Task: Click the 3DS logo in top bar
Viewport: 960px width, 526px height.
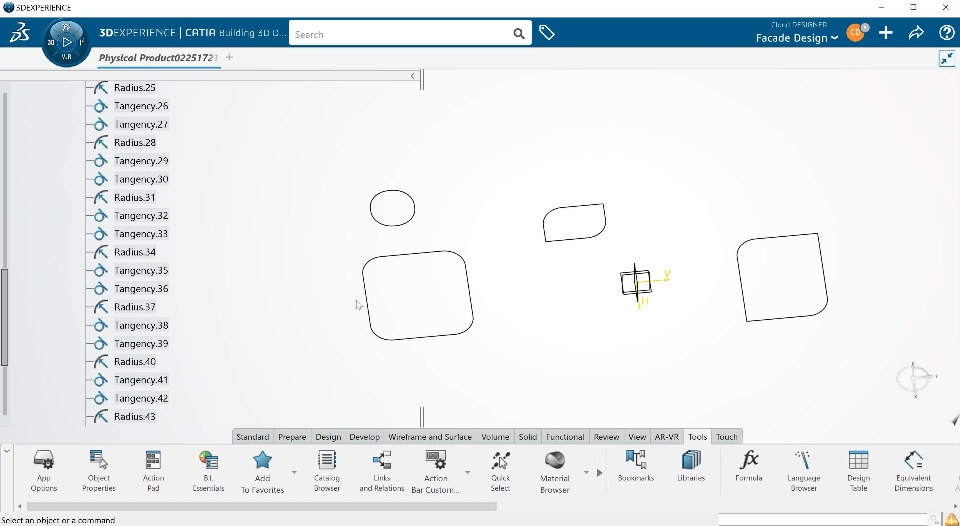Action: (x=20, y=32)
